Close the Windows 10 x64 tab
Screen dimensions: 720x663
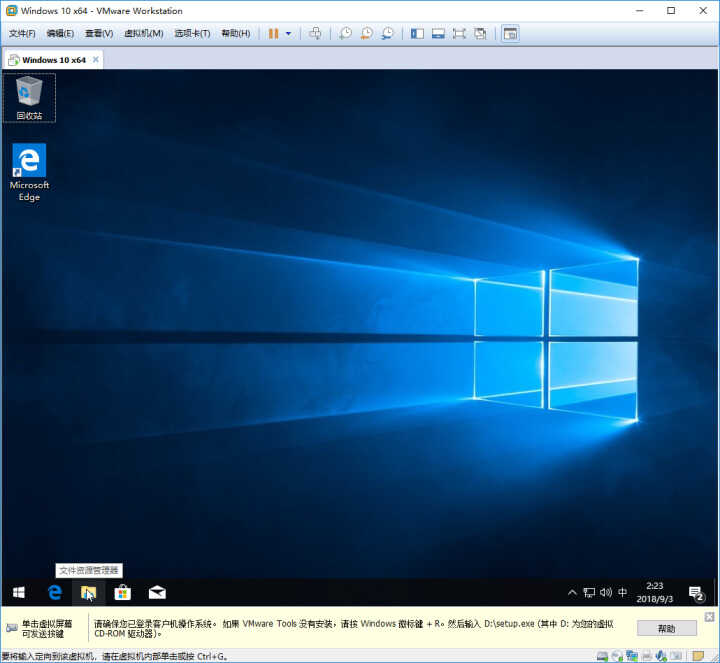pos(96,60)
